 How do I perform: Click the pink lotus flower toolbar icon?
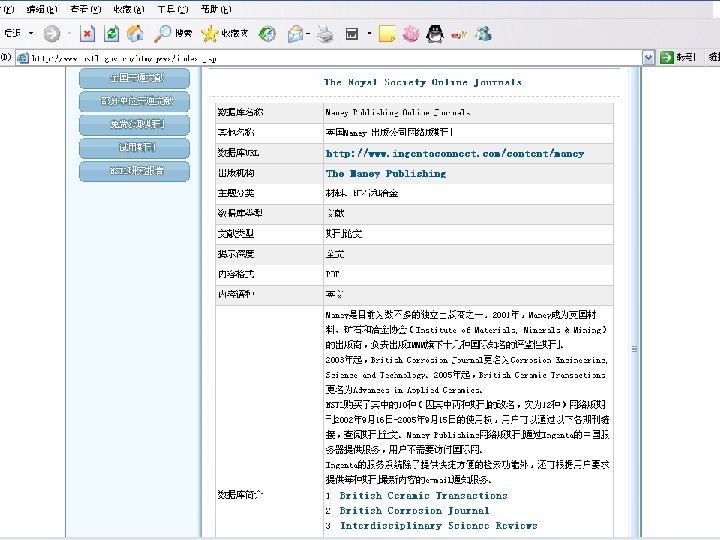(411, 34)
